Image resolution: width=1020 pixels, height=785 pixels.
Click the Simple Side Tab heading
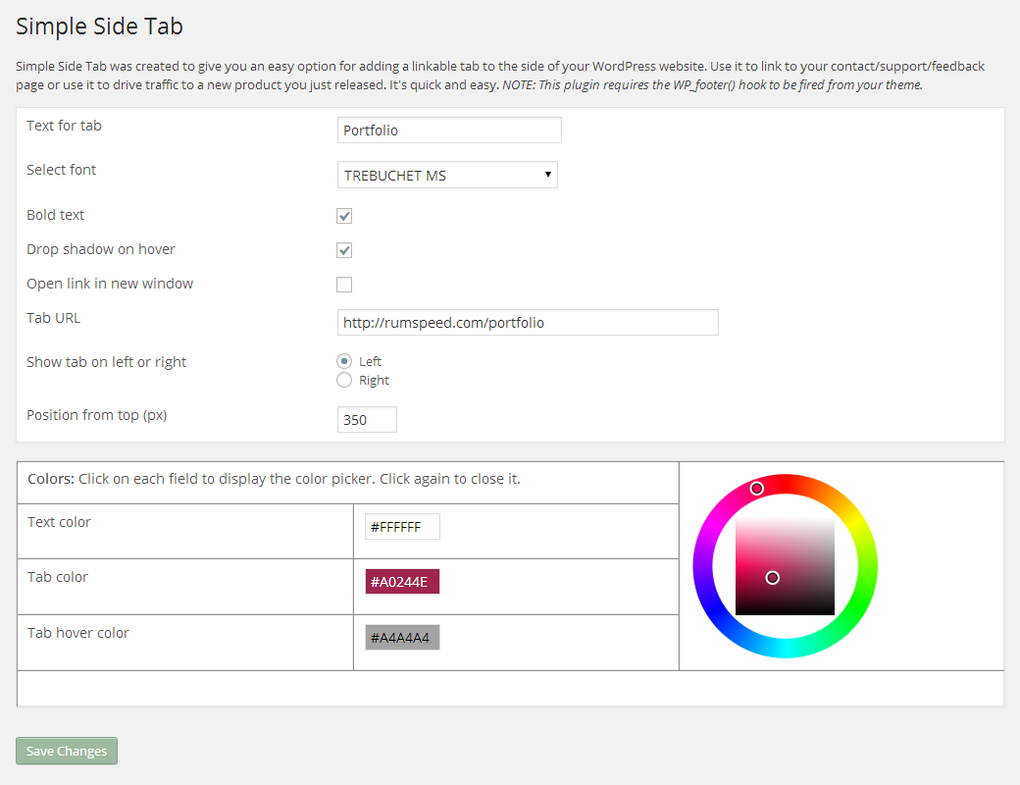pos(98,26)
